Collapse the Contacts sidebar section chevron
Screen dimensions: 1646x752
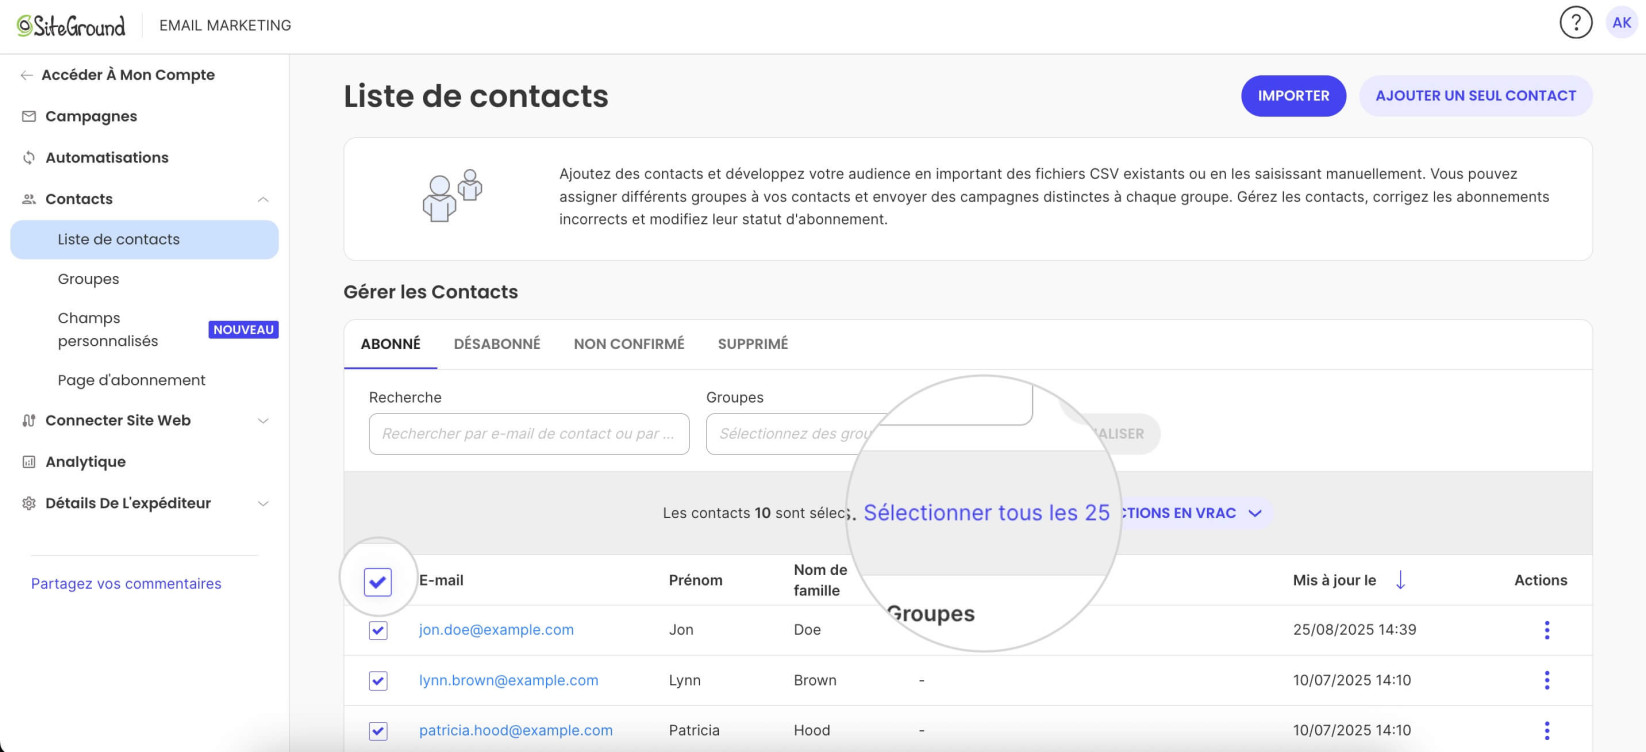pos(263,199)
